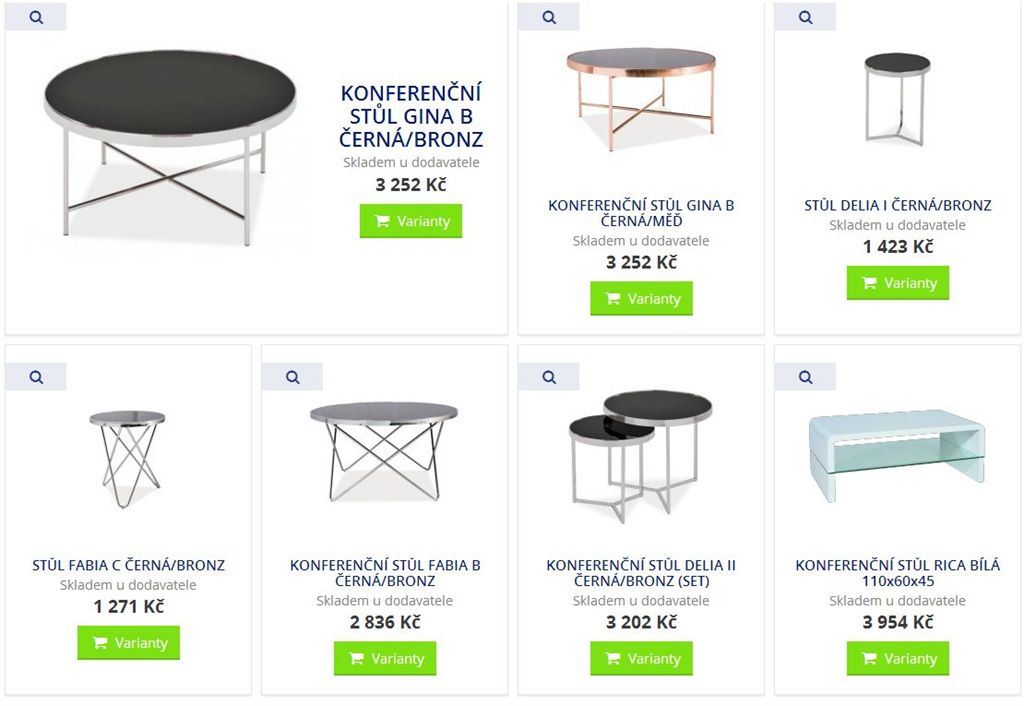This screenshot has height=706, width=1024.
Task: Select Varianty under Delia I 1 423 Kč
Action: pos(898,283)
